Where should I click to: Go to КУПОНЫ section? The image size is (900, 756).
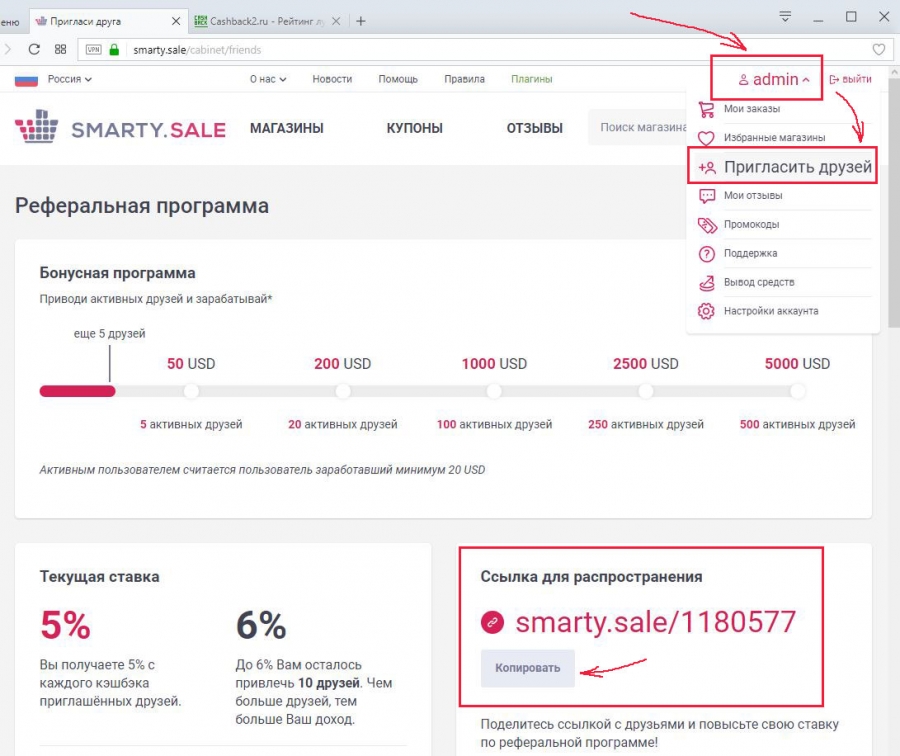click(x=414, y=129)
